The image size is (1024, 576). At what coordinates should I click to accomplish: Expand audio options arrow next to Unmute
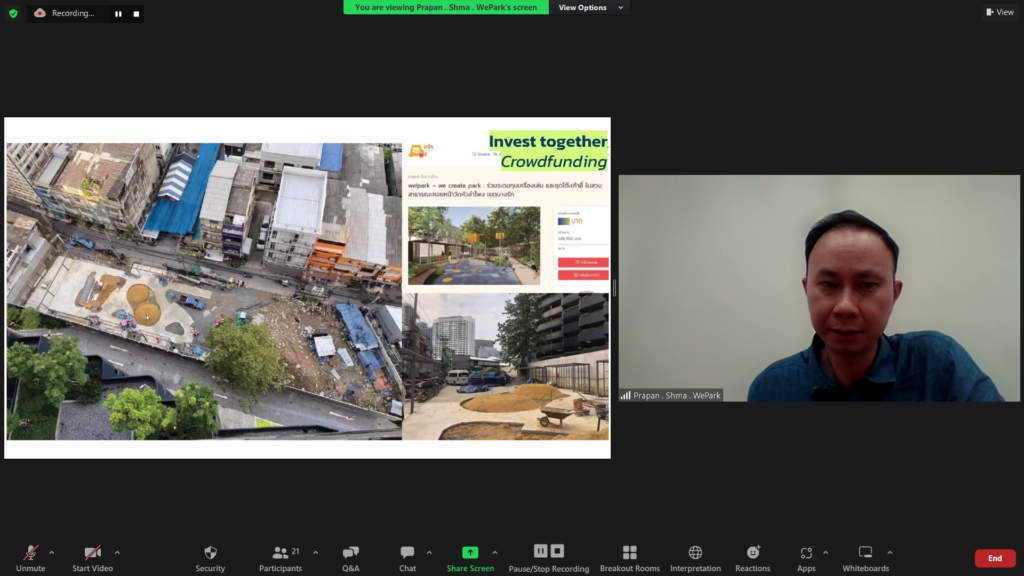pyautogui.click(x=52, y=552)
